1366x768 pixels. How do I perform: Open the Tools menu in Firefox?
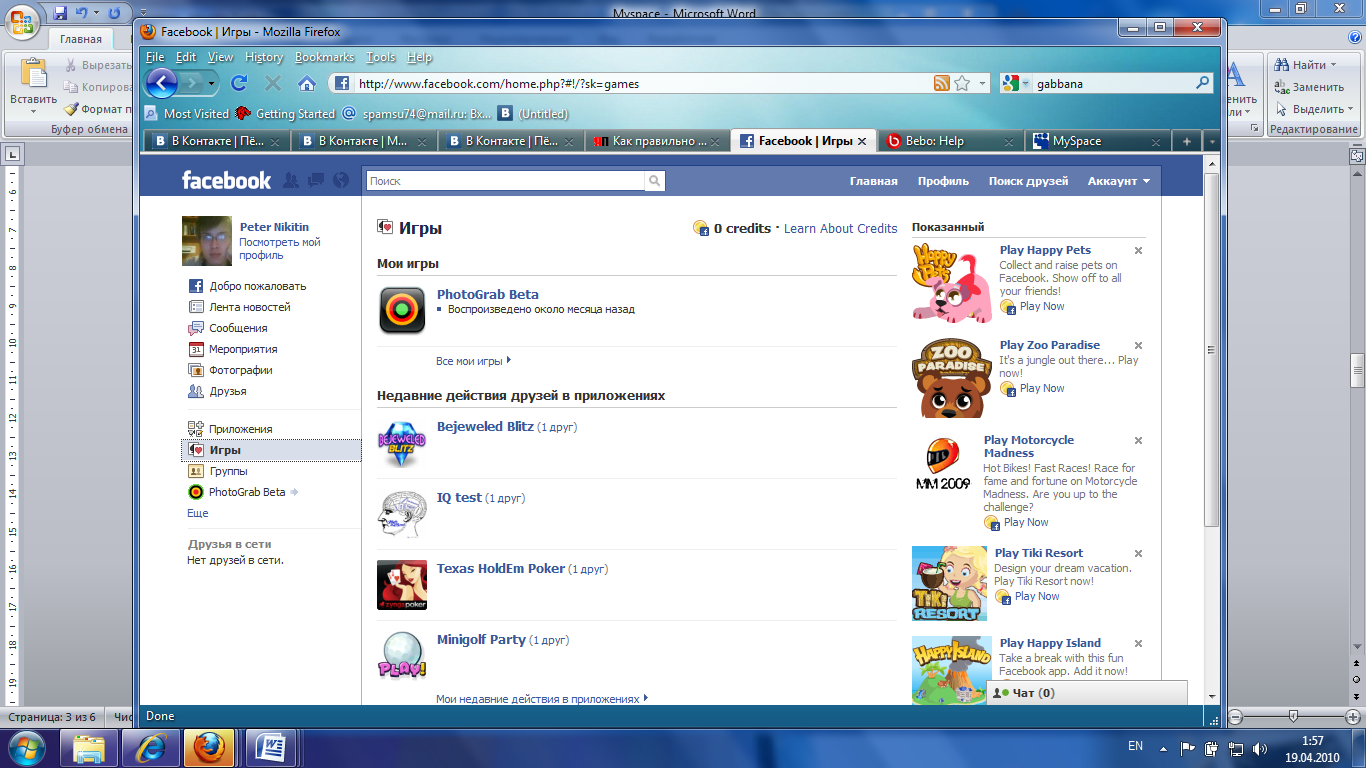381,57
